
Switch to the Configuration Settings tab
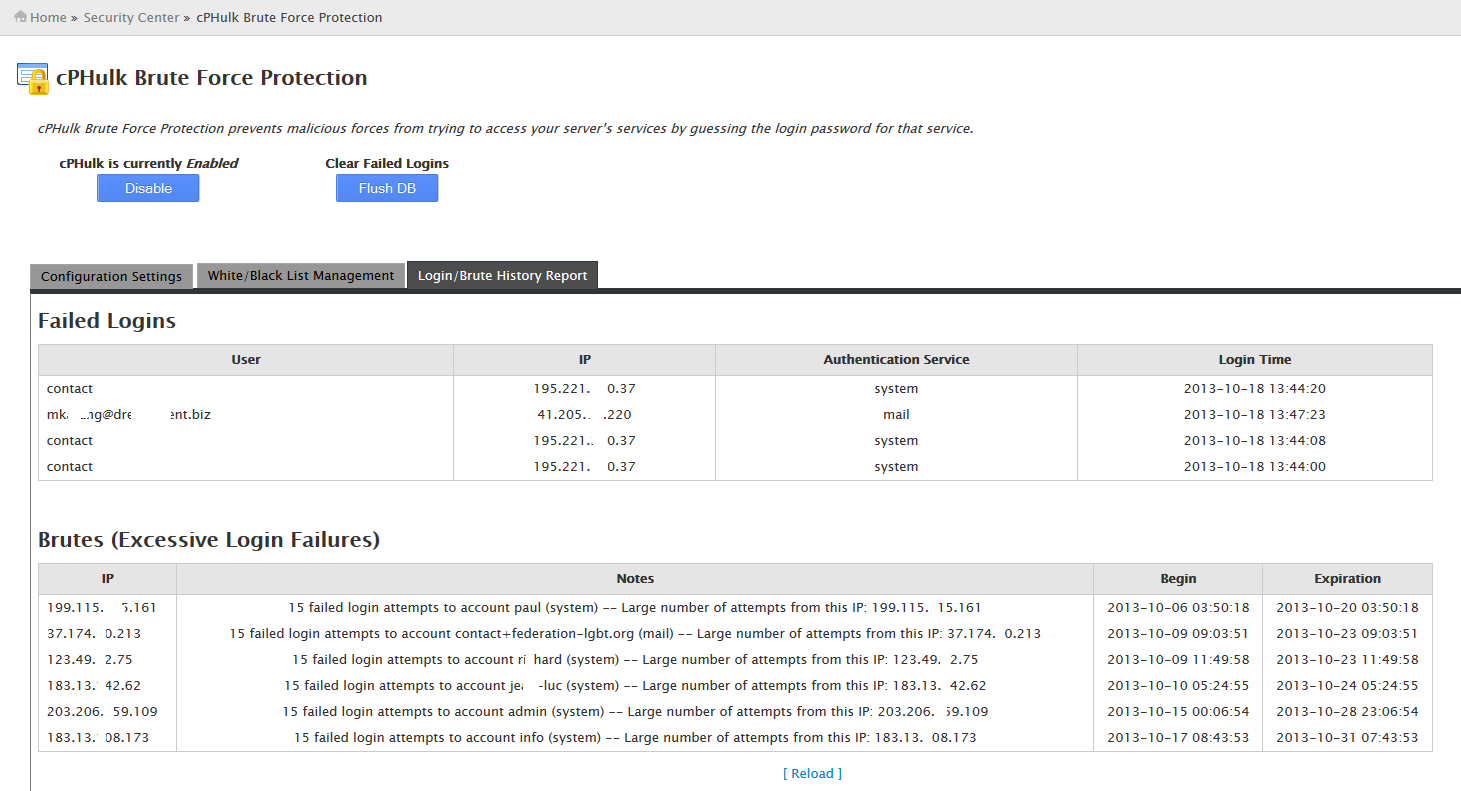tap(111, 276)
